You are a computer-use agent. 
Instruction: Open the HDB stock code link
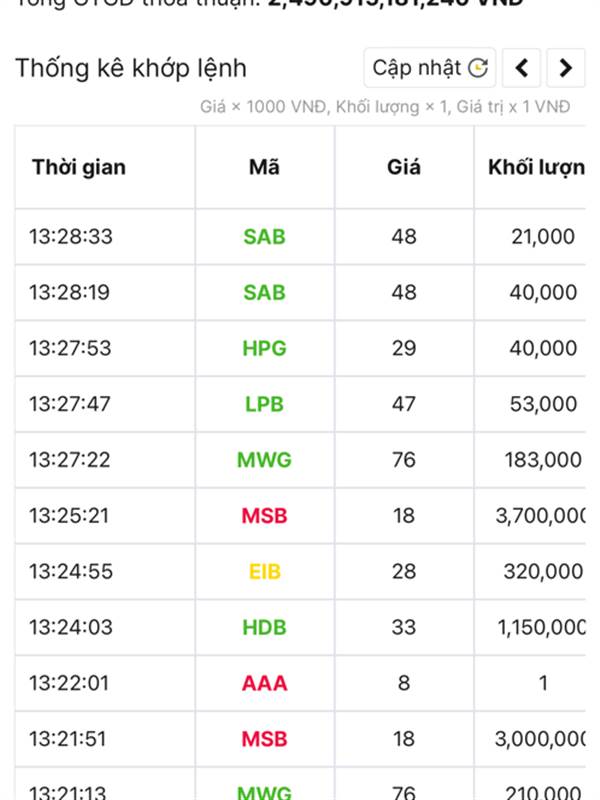click(264, 628)
